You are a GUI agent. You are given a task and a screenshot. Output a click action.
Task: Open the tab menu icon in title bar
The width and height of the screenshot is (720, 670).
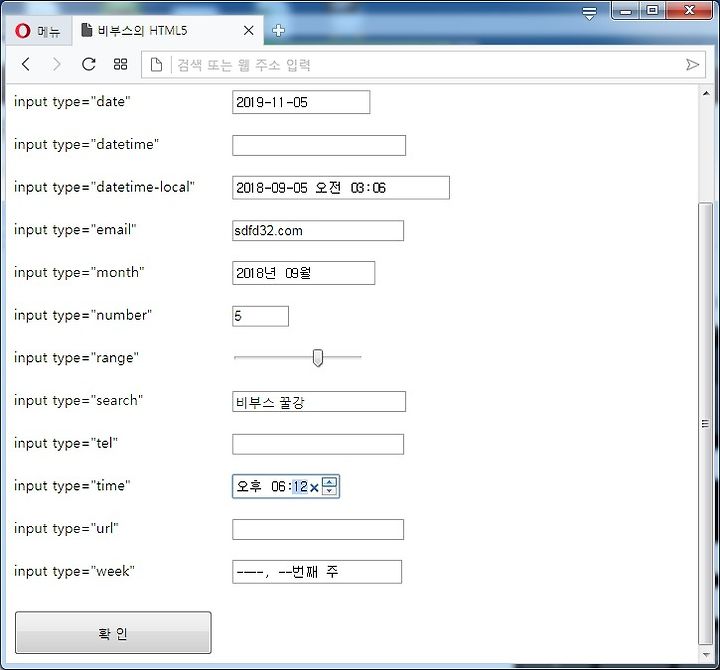pyautogui.click(x=589, y=13)
